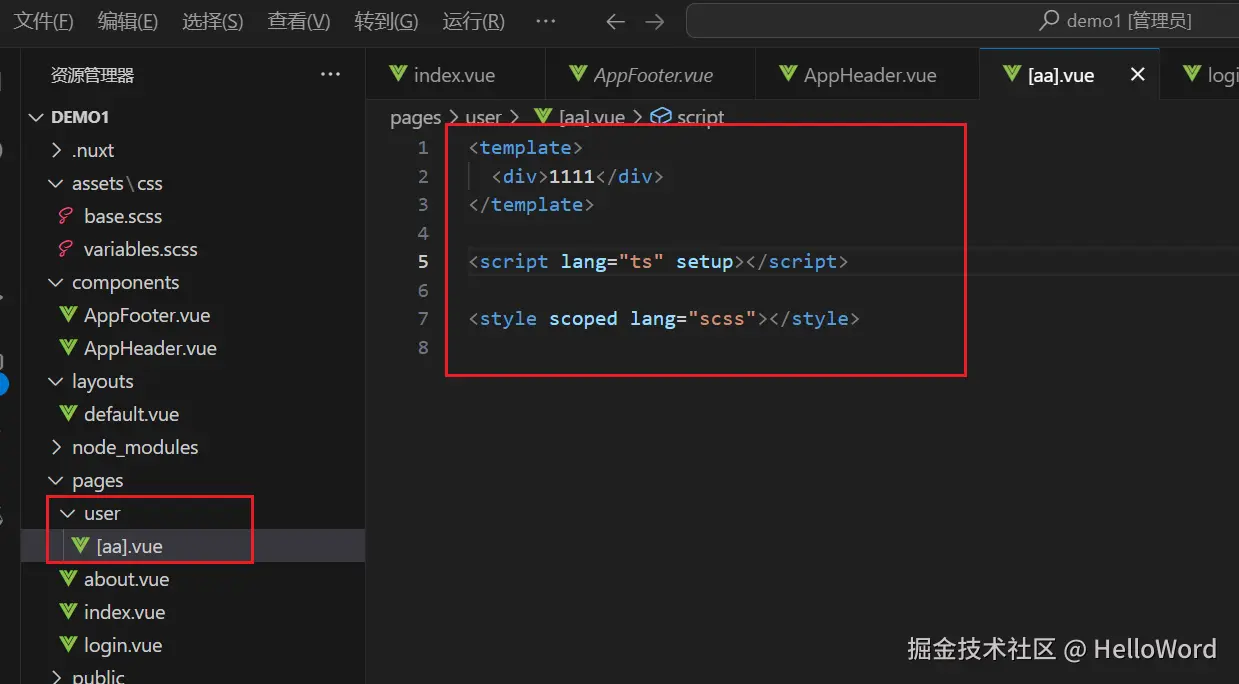Click the Sass icon beside base.scss

67,216
